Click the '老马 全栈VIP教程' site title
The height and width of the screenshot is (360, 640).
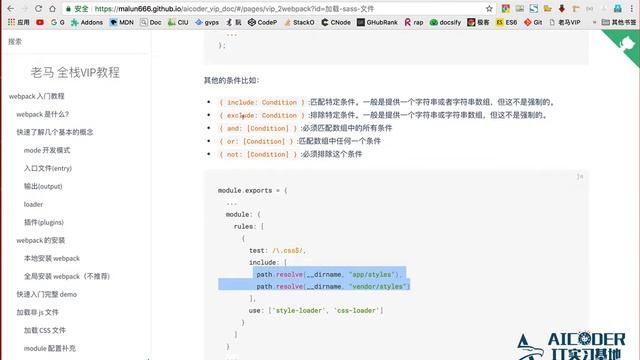point(75,73)
